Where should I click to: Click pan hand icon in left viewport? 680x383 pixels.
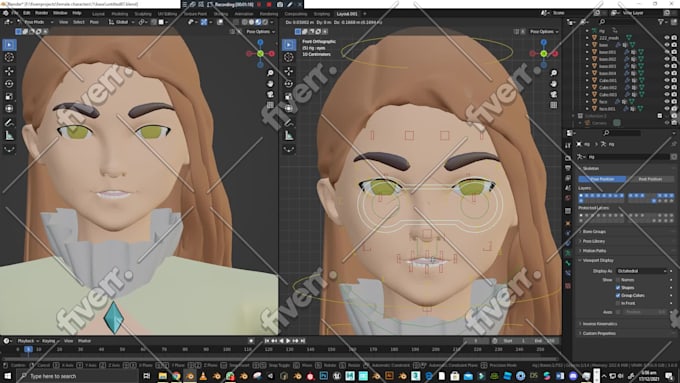(x=270, y=83)
